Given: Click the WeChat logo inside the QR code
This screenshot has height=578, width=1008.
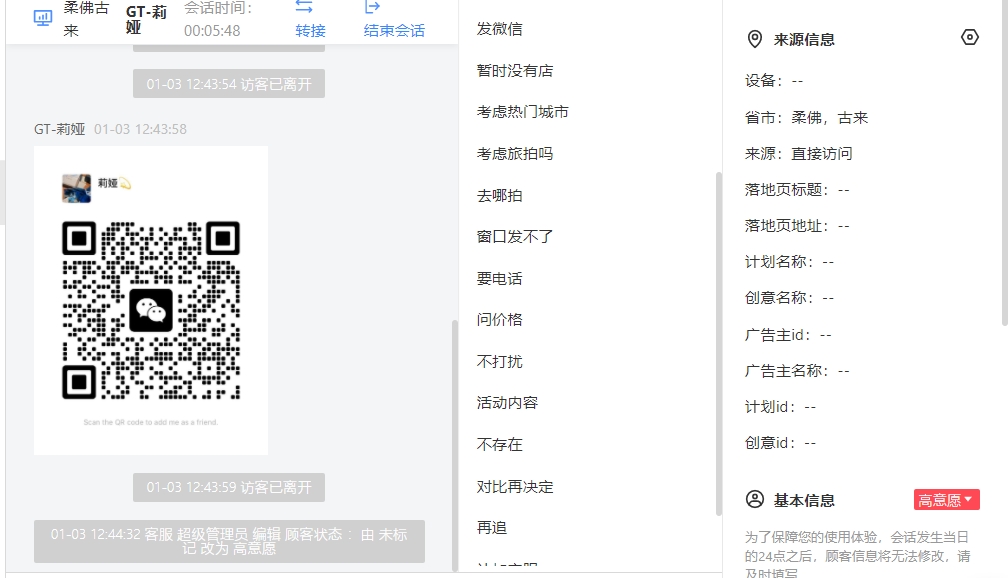Looking at the screenshot, I should (x=151, y=311).
